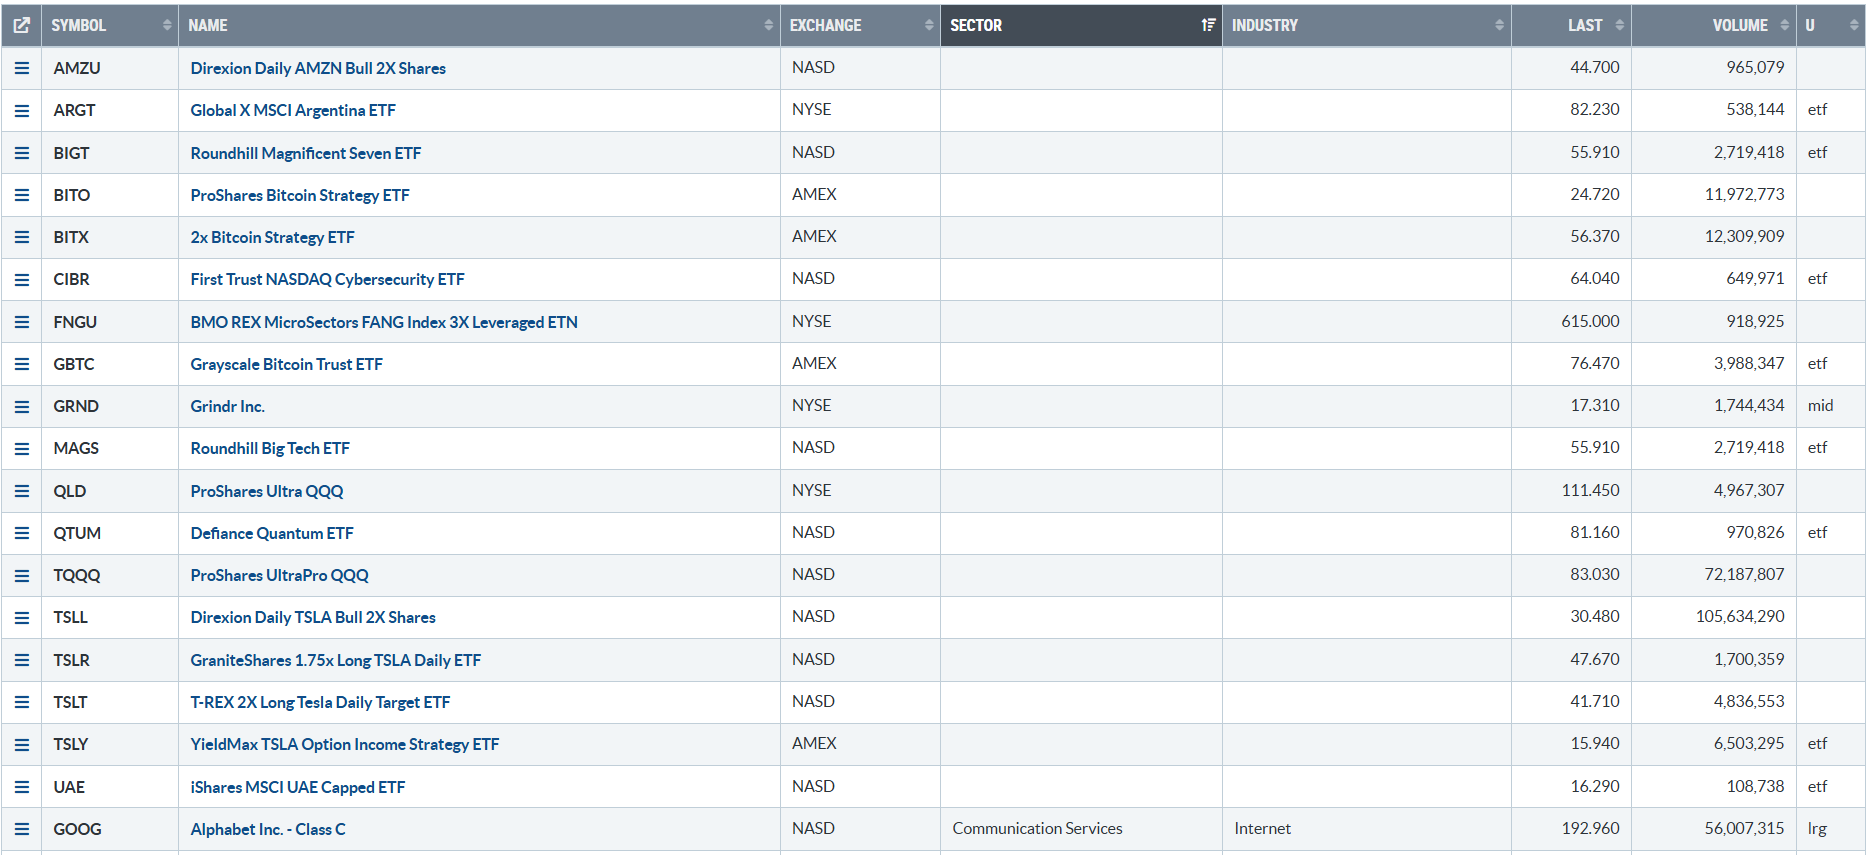Viewport: 1866px width, 855px height.
Task: Open the Grindr Inc. link
Action: (228, 406)
